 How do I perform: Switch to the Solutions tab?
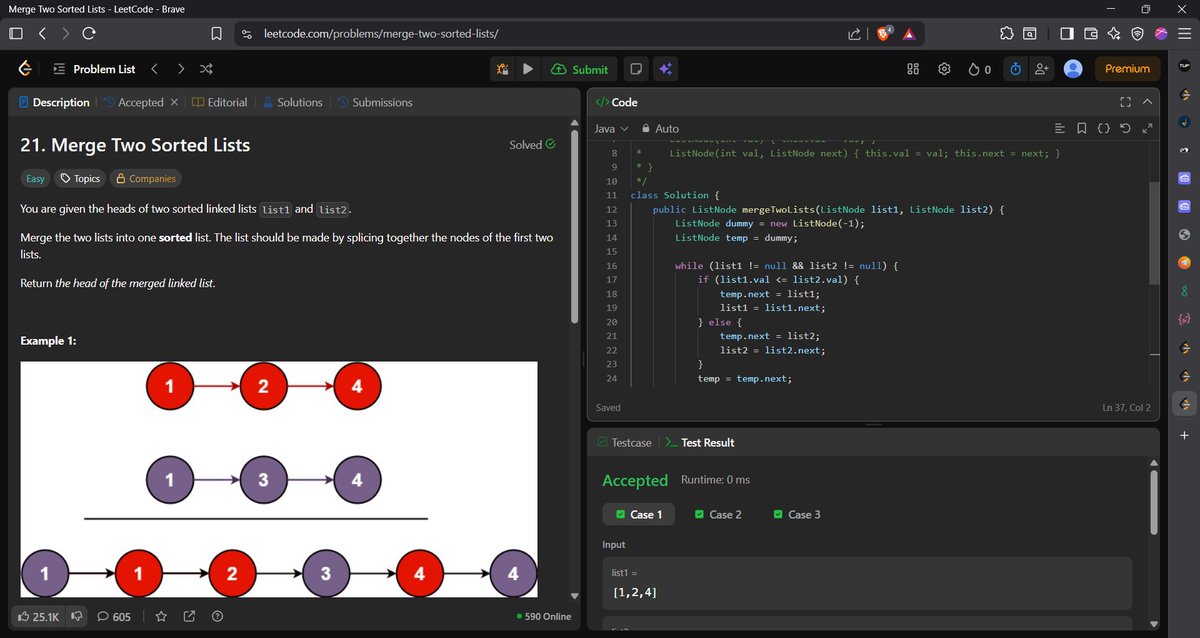tap(292, 102)
